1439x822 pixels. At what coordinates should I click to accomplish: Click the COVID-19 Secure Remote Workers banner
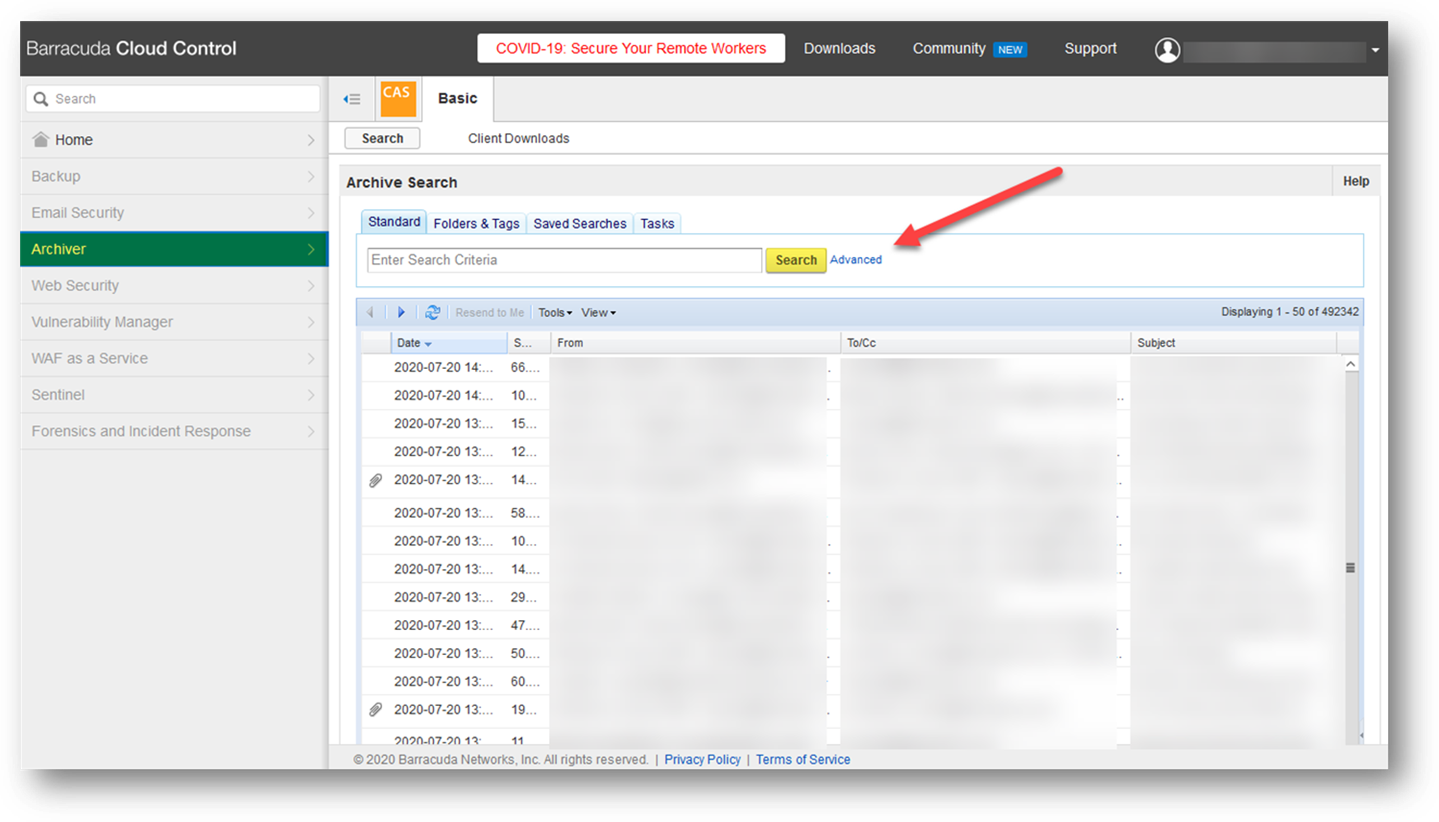coord(631,48)
